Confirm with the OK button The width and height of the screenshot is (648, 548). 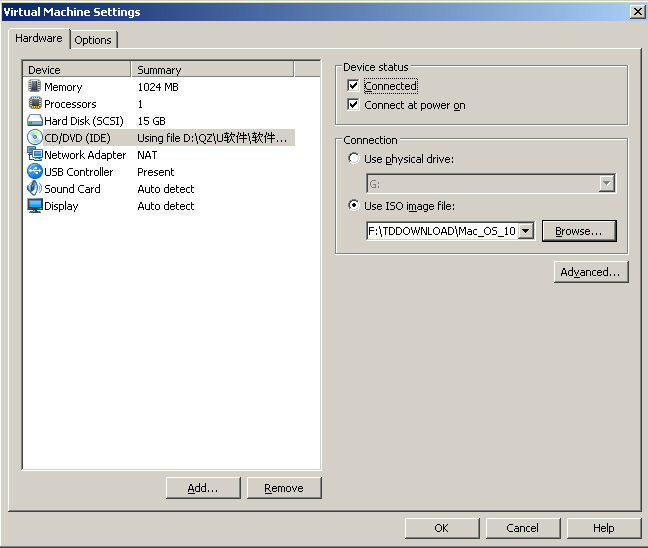point(441,528)
